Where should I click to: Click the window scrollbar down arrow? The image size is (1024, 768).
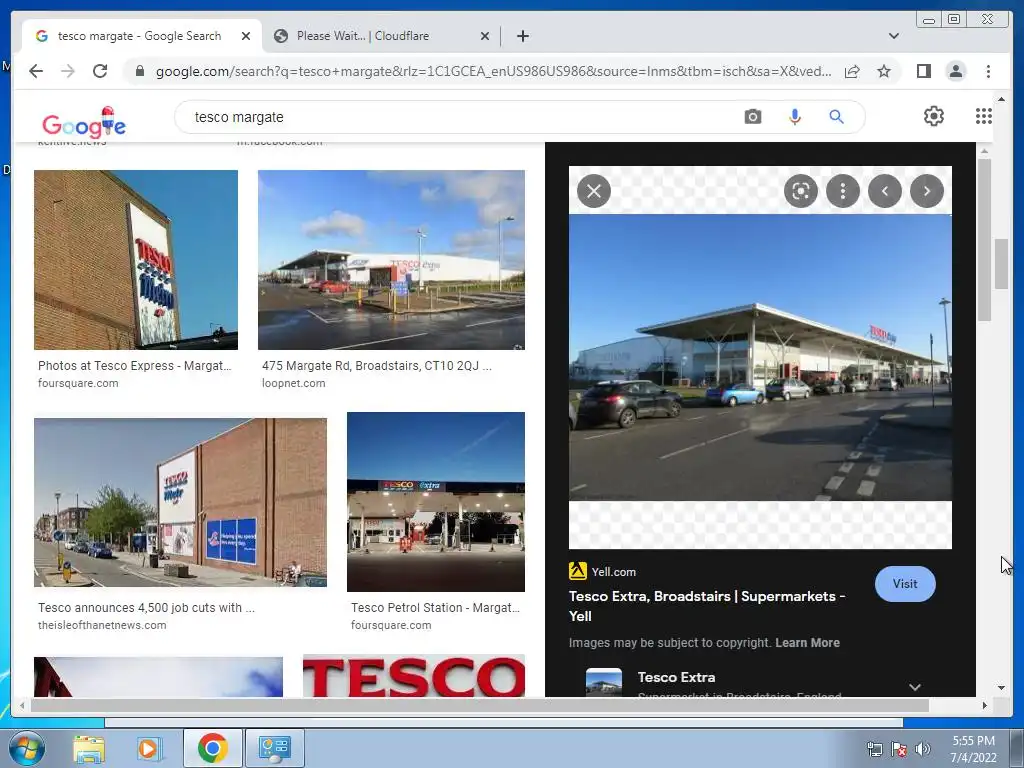pos(1001,687)
